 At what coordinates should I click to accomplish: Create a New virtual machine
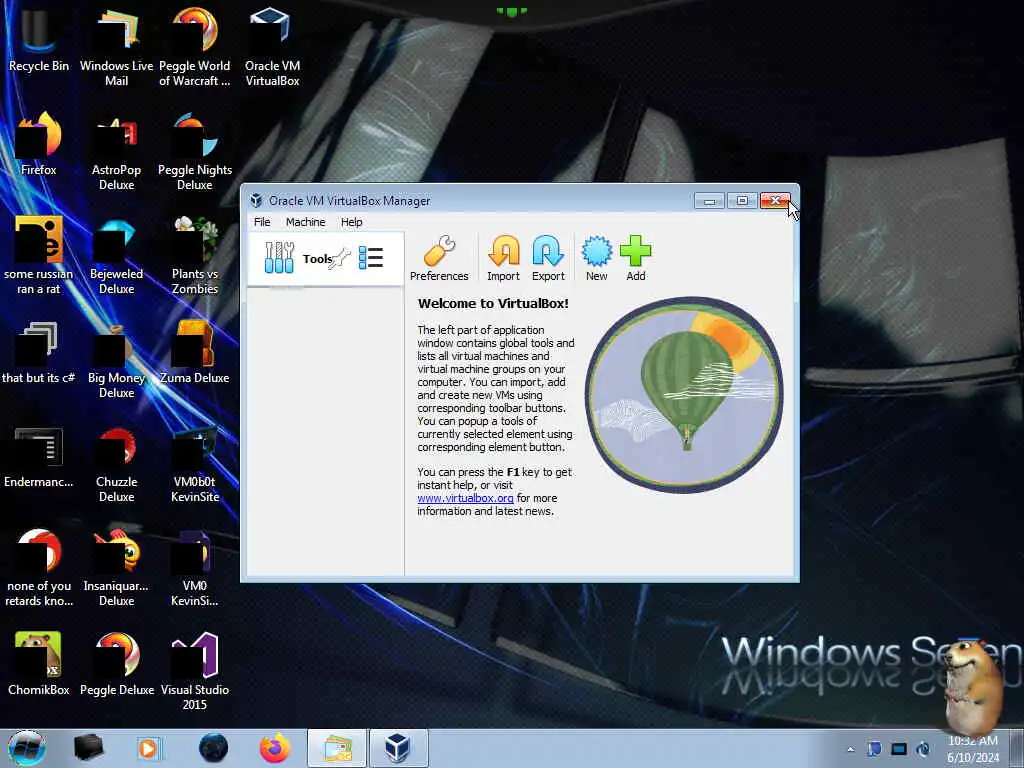(596, 259)
